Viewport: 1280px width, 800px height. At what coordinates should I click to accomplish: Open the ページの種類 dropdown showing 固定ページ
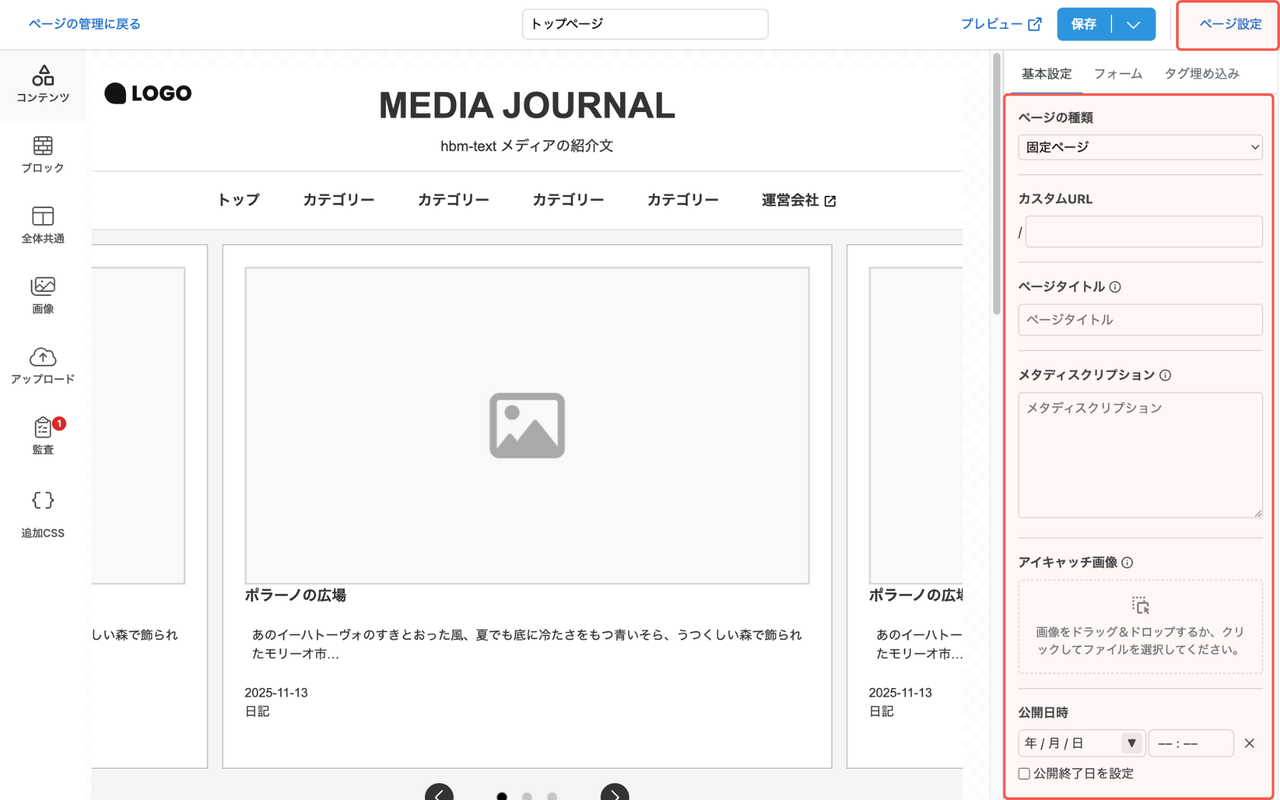click(1140, 146)
